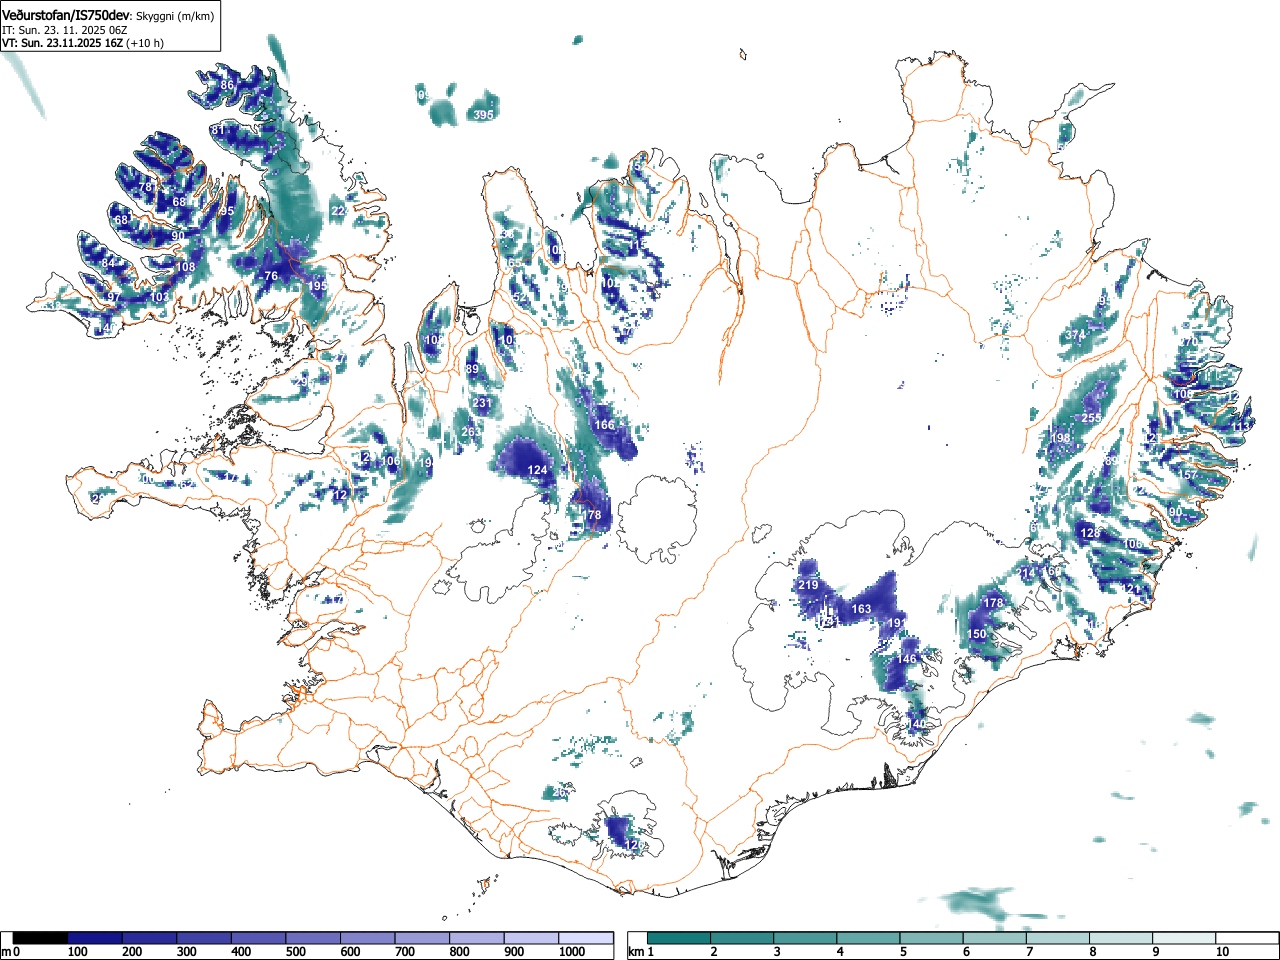Click the '126' value on the southern glacier
The image size is (1280, 960).
[634, 845]
